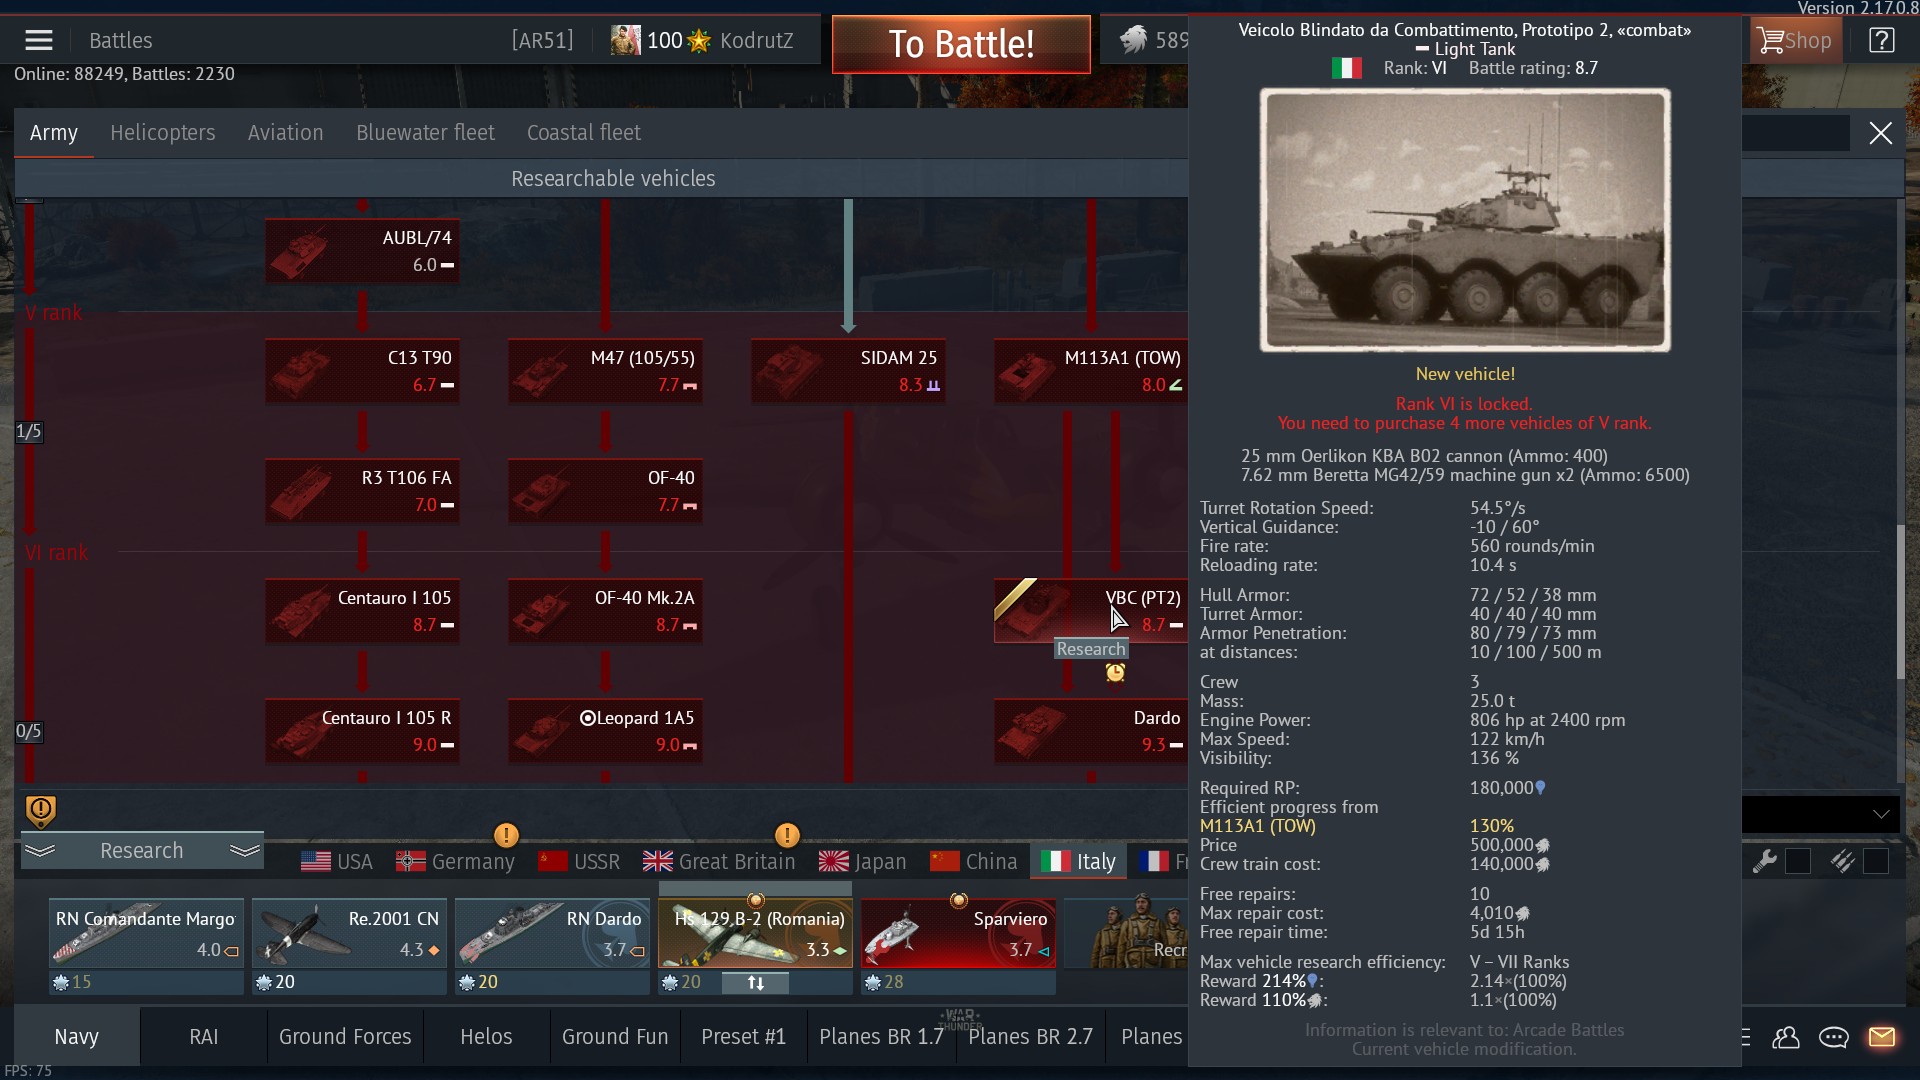Image resolution: width=1920 pixels, height=1080 pixels.
Task: Toggle the checkbox beside the ammunition icon
Action: point(1876,861)
